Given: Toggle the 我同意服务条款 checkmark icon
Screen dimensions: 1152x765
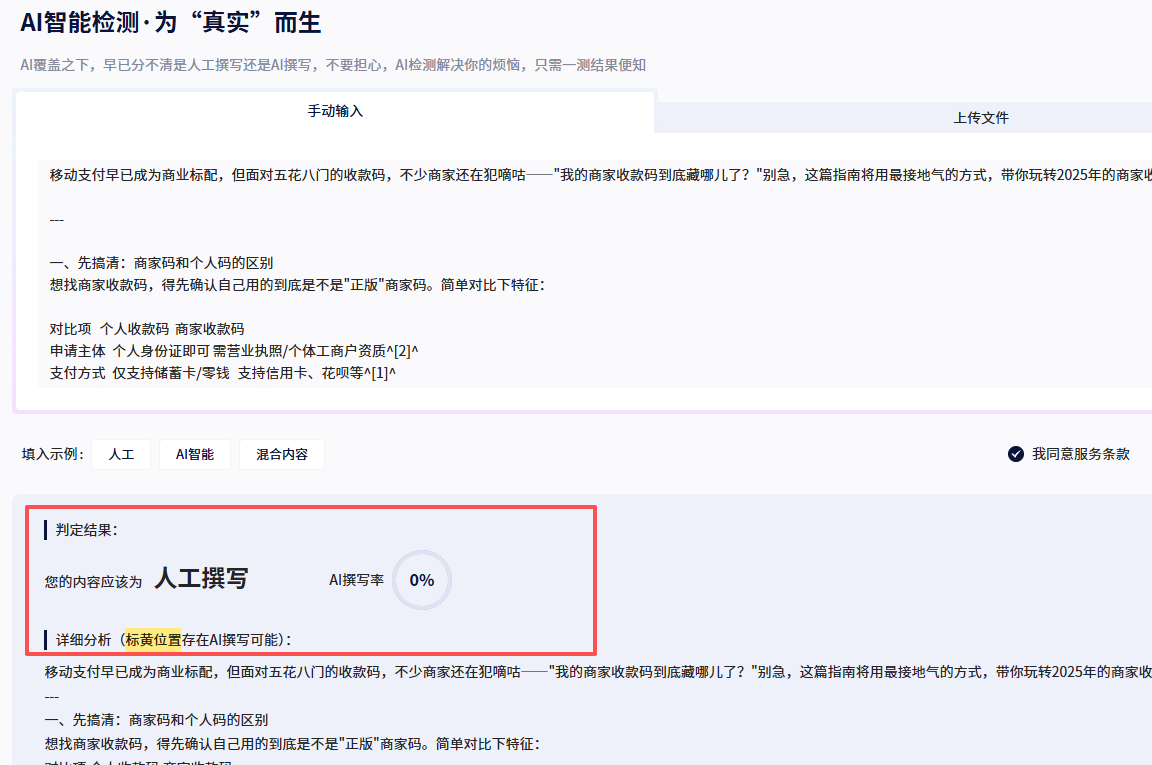Looking at the screenshot, I should click(1016, 454).
